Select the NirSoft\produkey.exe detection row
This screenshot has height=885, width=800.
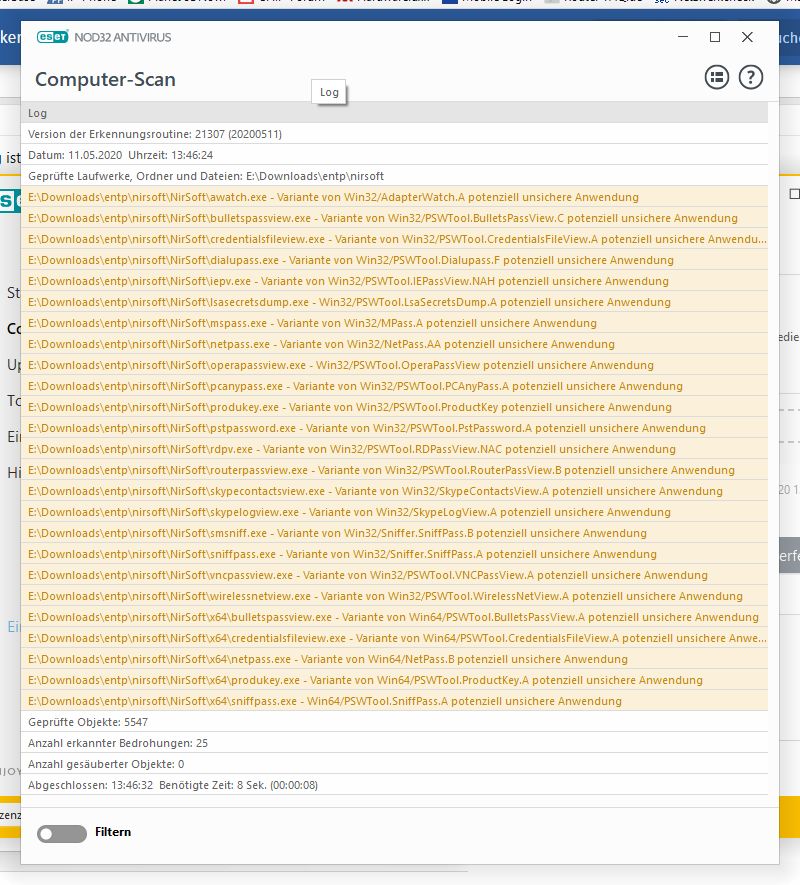point(394,407)
